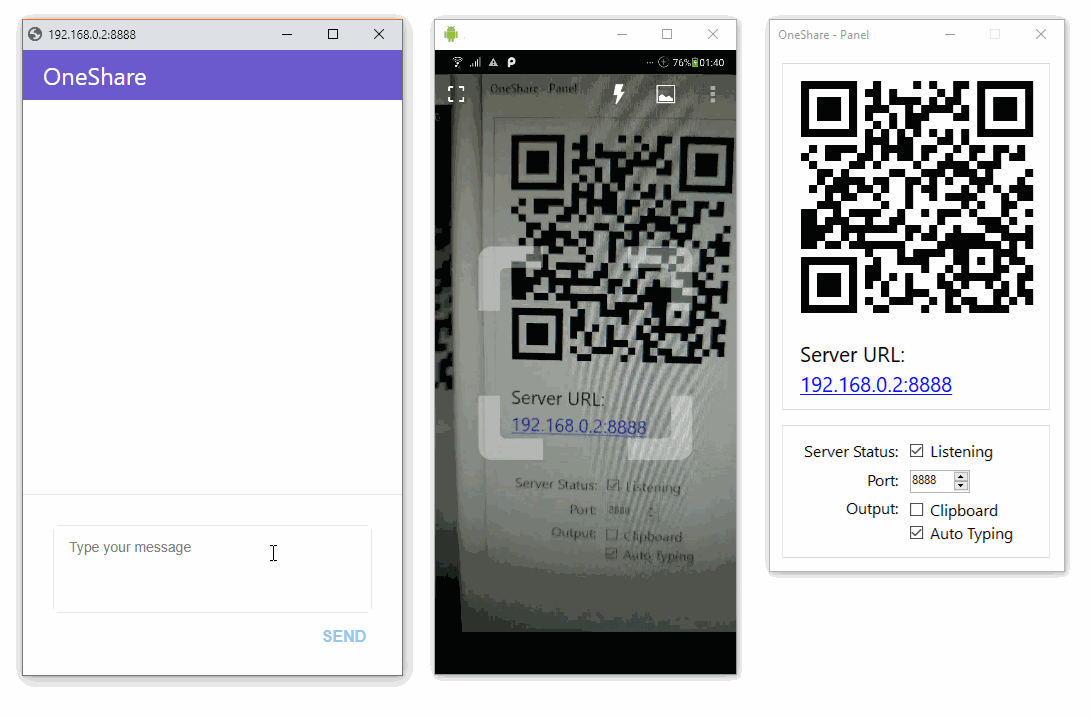The height and width of the screenshot is (717, 1091).
Task: Minimize the OneShare - Panel window
Action: coord(950,34)
